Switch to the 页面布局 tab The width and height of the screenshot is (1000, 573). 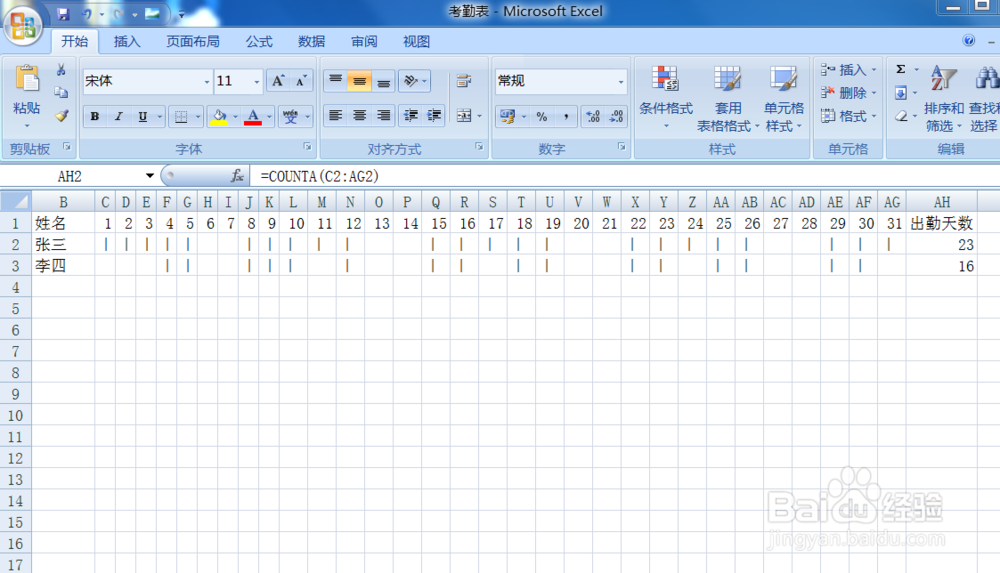193,41
